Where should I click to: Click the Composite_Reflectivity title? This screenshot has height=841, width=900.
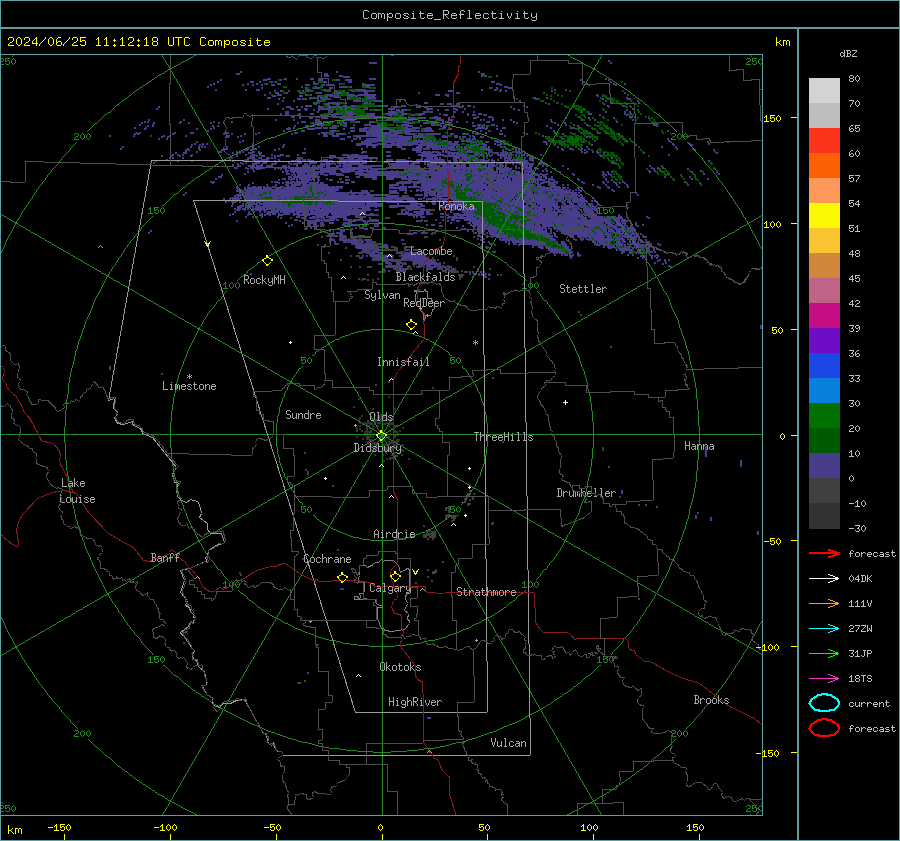click(450, 15)
